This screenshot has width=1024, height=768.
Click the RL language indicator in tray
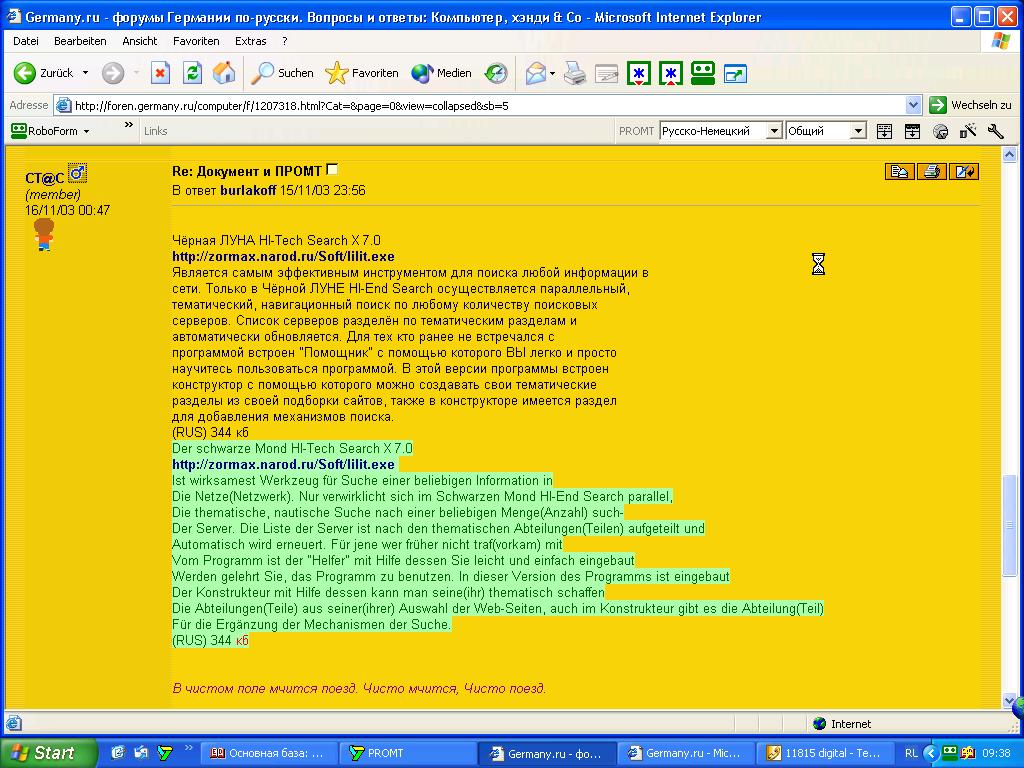[911, 753]
